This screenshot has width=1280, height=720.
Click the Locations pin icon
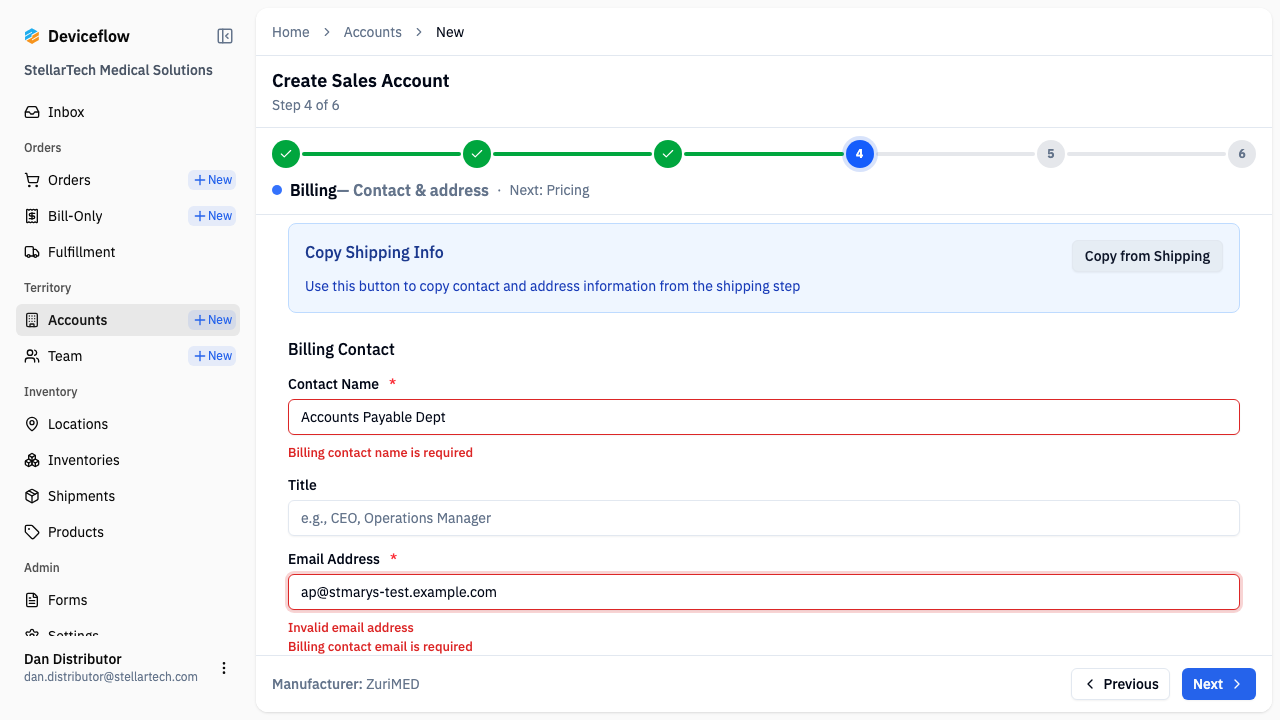[x=32, y=424]
